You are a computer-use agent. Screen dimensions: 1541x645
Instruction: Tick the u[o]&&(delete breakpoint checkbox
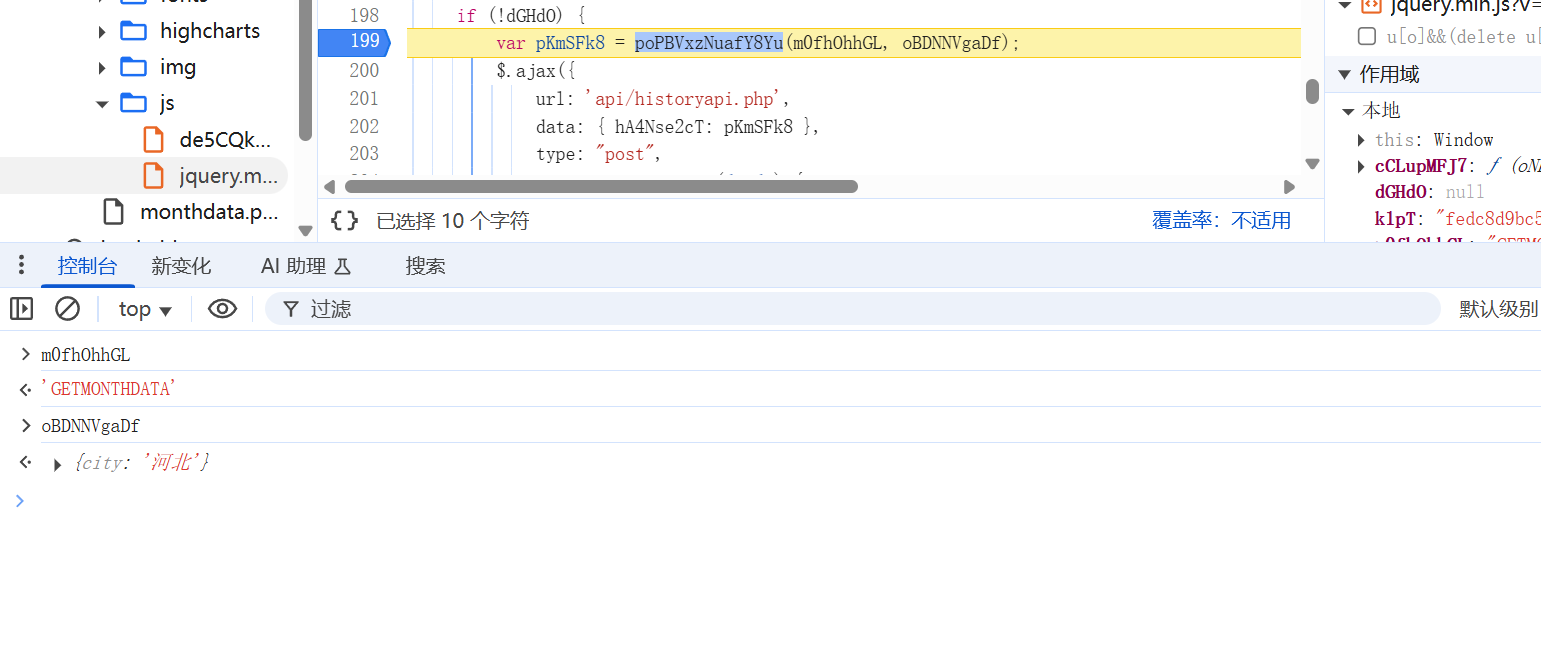(1366, 37)
